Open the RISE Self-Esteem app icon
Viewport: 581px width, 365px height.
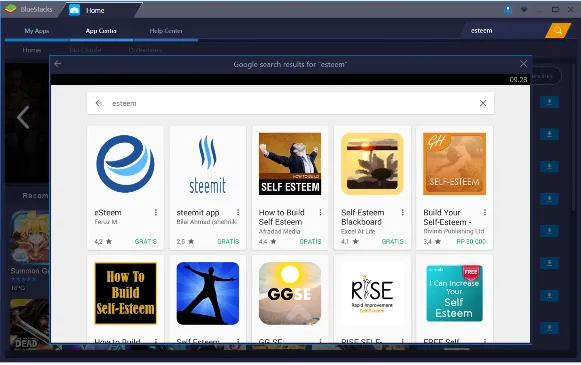point(372,293)
